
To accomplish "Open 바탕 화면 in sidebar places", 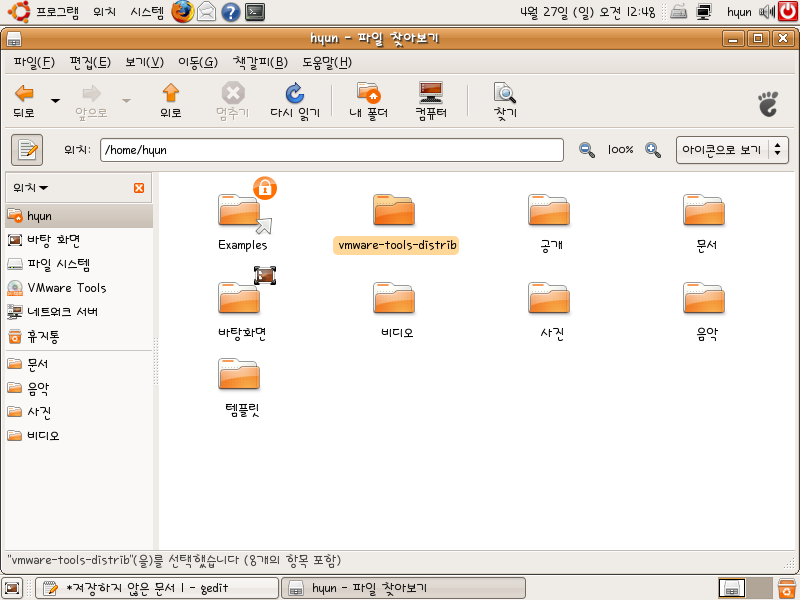I will tap(79, 240).
